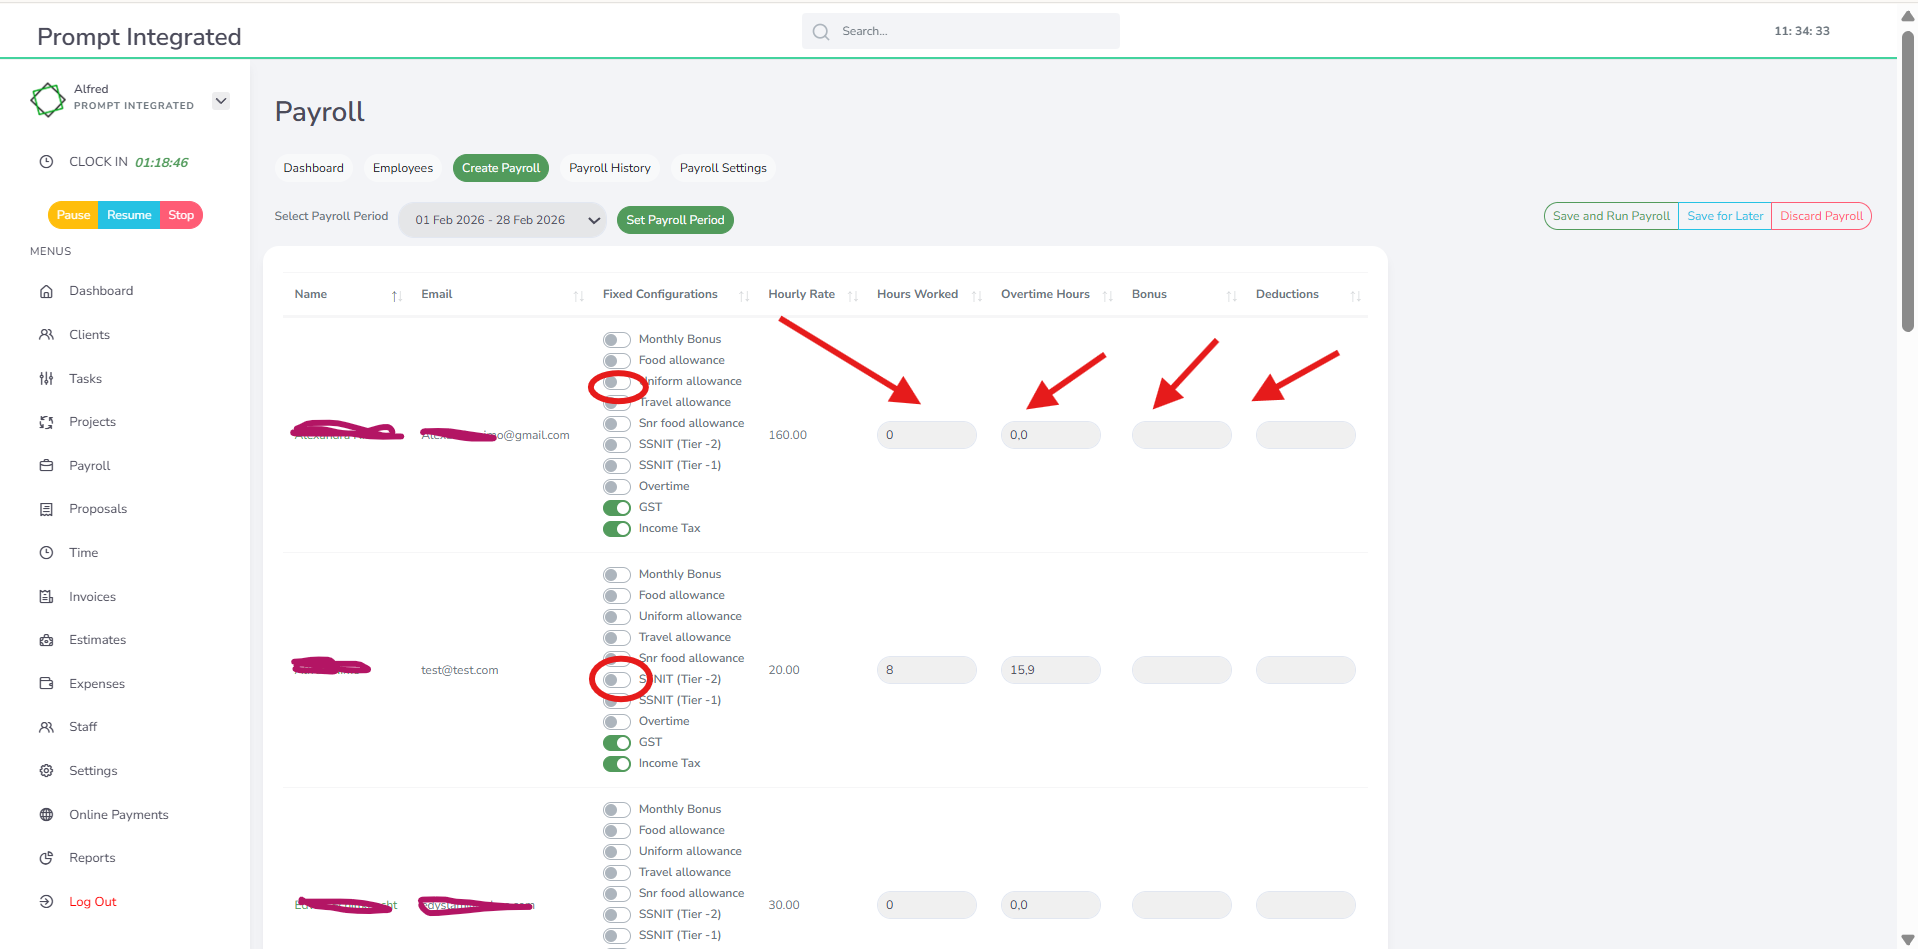Screen dimensions: 1918x949
Task: Select the Invoices sidebar icon
Action: pos(46,597)
